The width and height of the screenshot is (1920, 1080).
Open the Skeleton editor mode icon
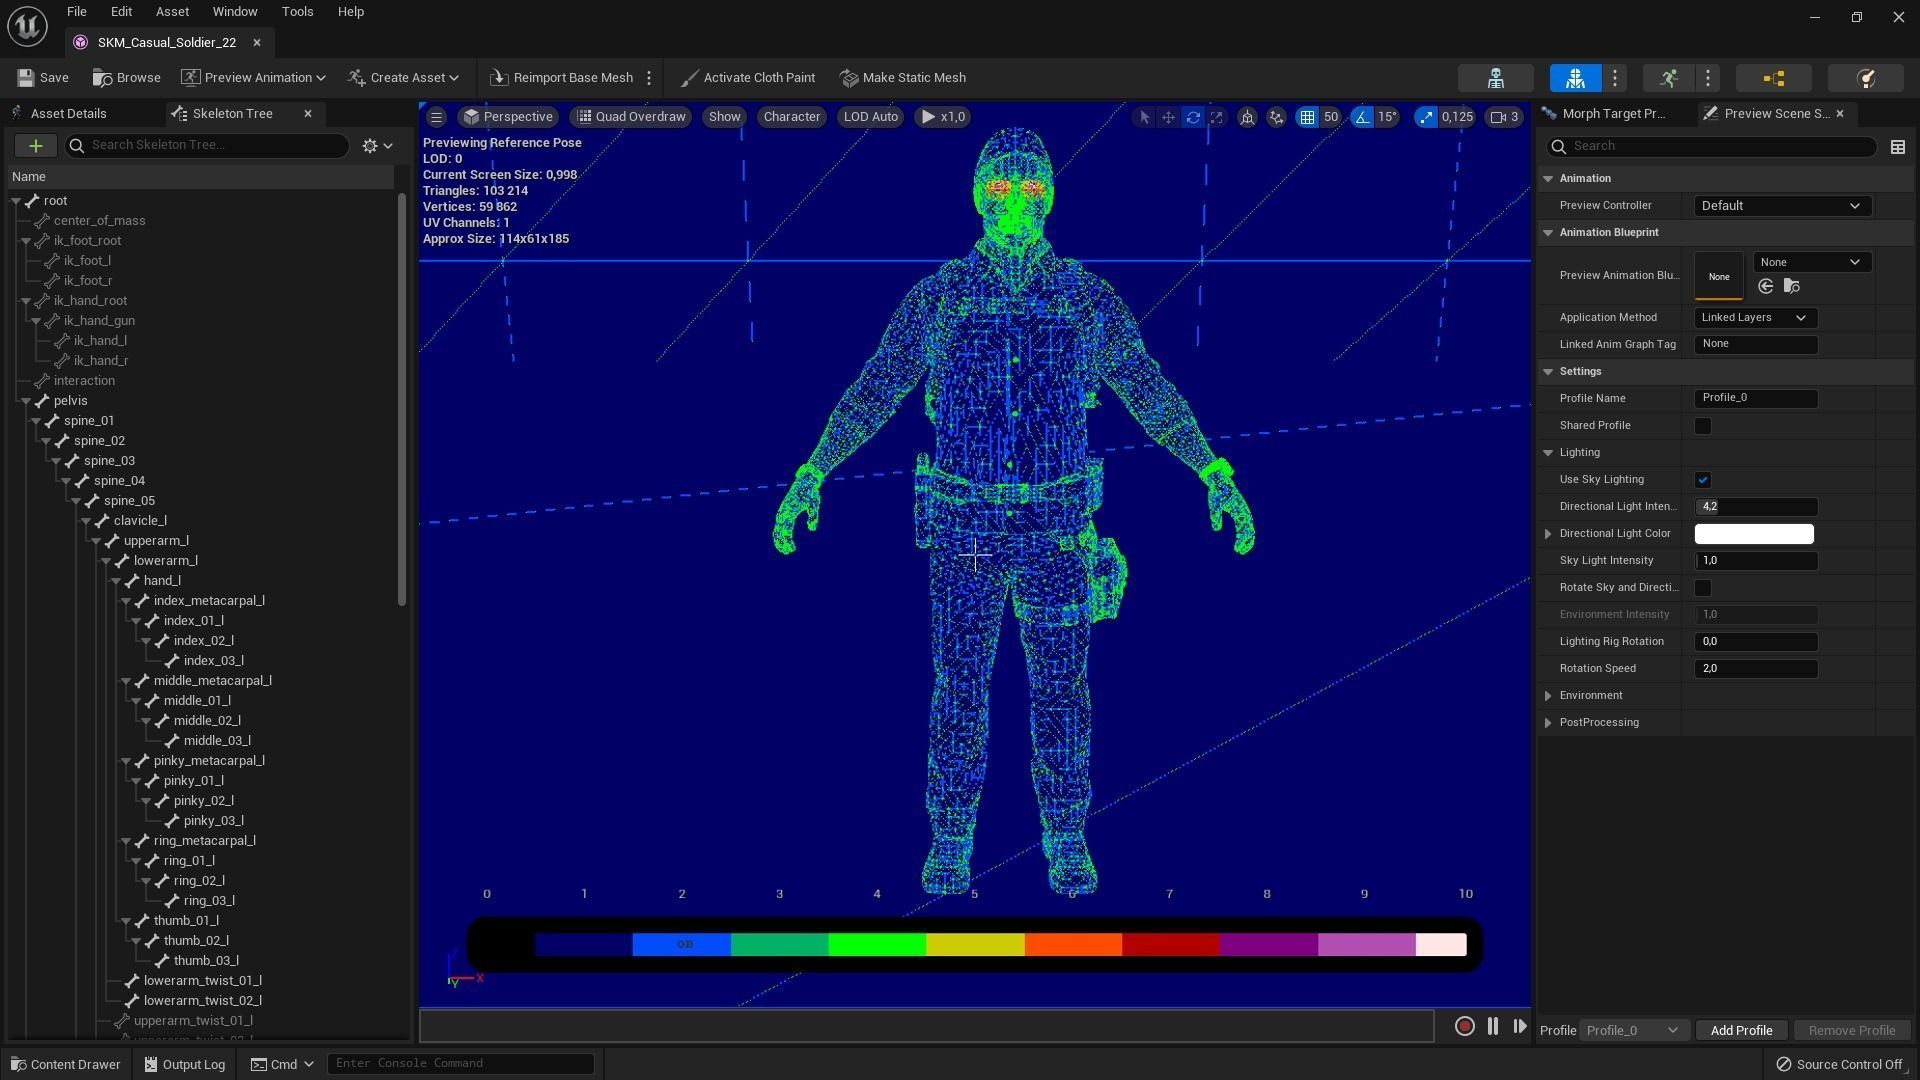click(x=1495, y=78)
